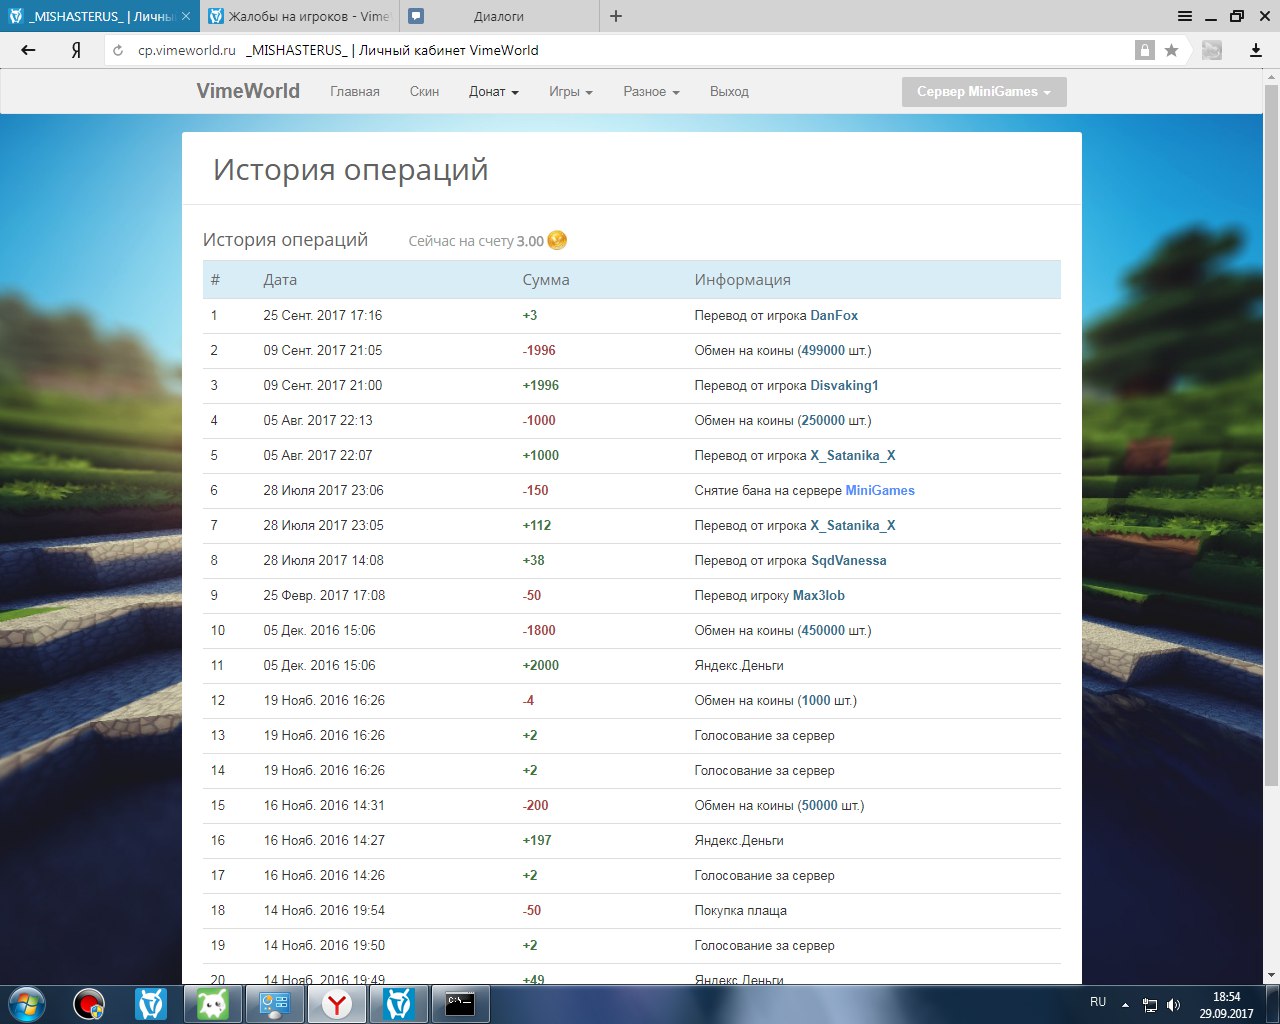Screen dimensions: 1280x1024
Task: Click the Сумма column header
Action: [x=546, y=280]
